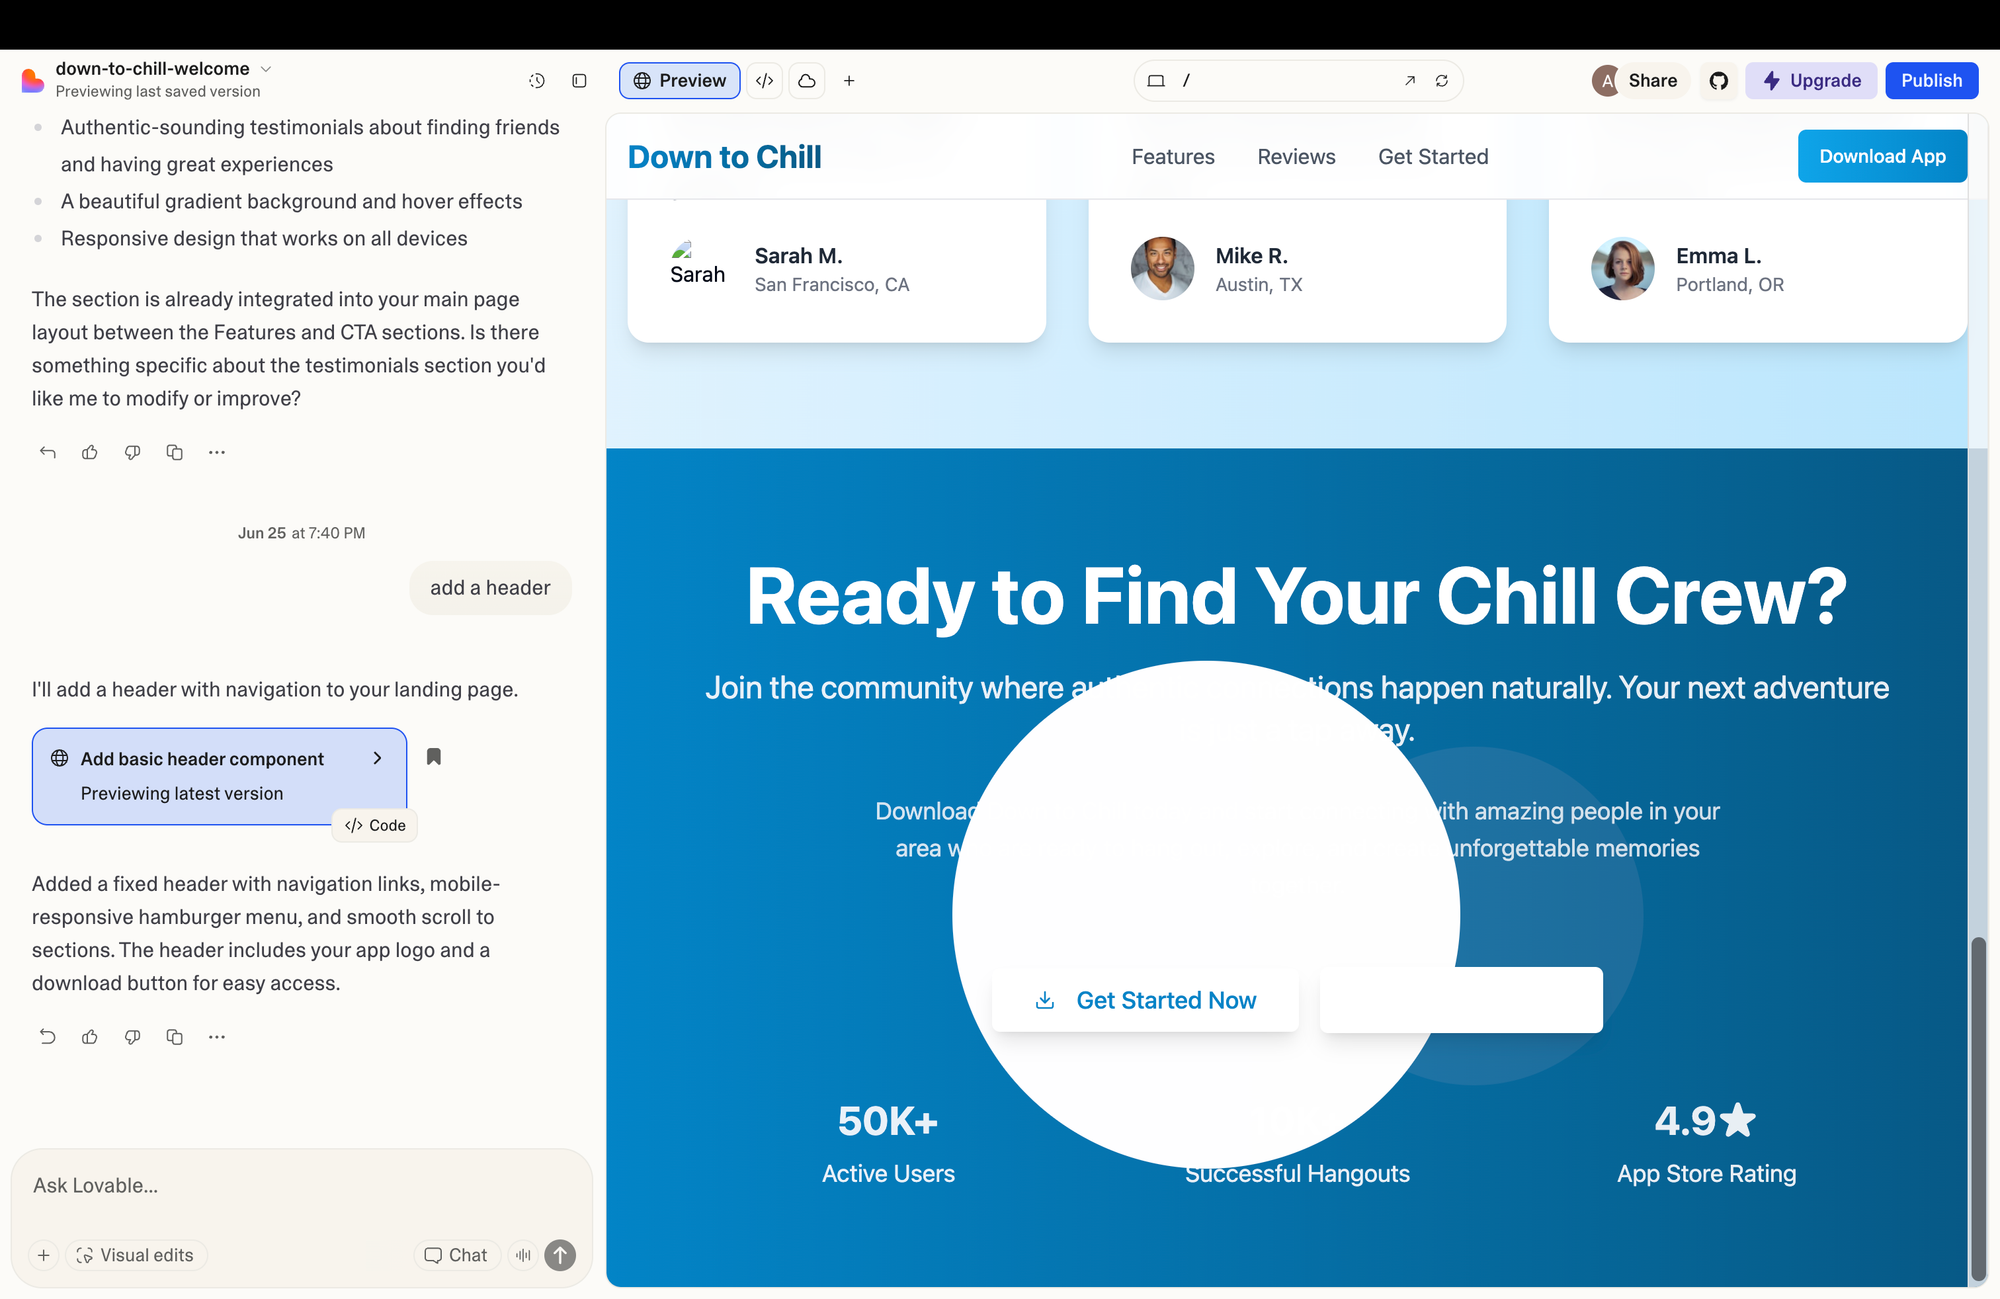Toggle Chat mode button

456,1255
